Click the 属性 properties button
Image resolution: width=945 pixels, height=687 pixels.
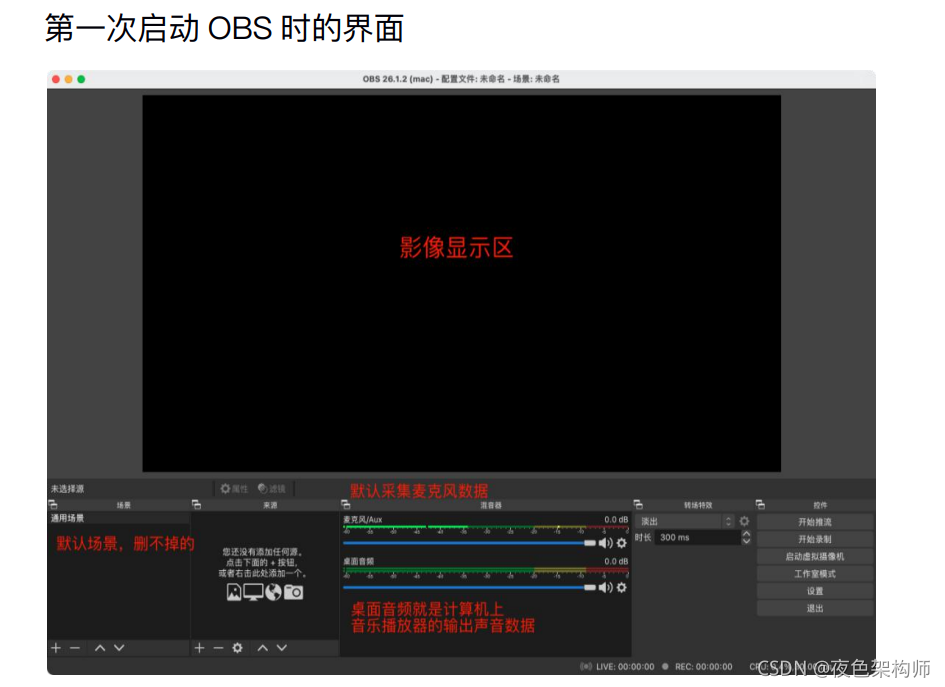click(234, 489)
